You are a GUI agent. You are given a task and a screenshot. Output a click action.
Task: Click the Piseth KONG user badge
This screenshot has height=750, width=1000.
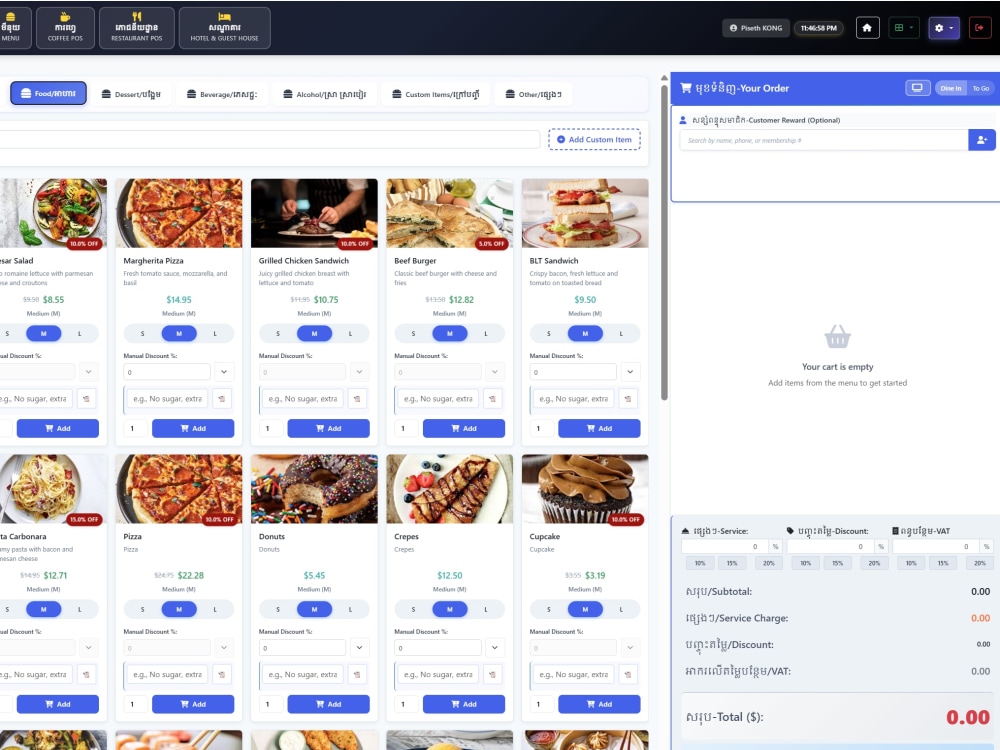point(756,28)
